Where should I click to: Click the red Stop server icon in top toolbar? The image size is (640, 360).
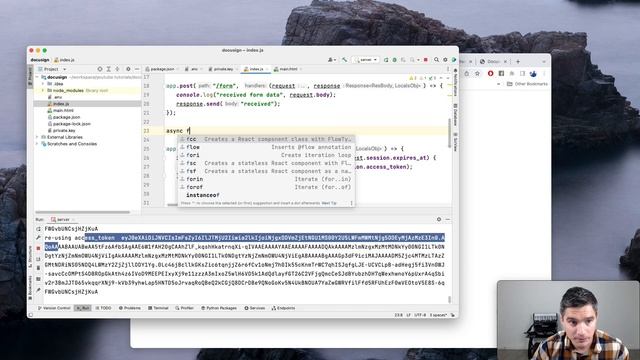[426, 60]
